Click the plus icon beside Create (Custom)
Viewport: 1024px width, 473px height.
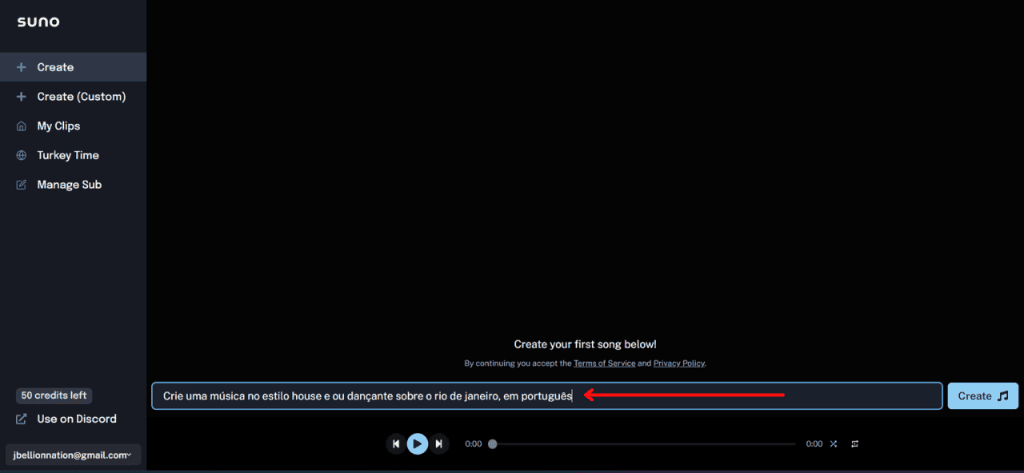[21, 97]
